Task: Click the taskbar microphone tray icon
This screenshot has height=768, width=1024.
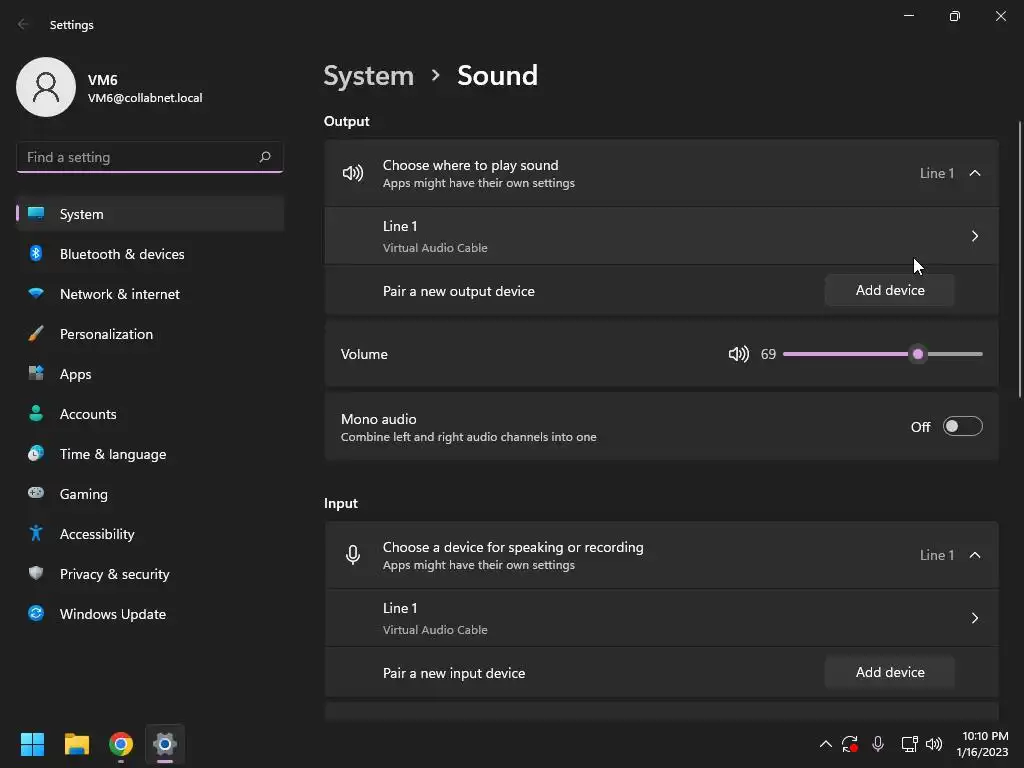Action: tap(878, 744)
